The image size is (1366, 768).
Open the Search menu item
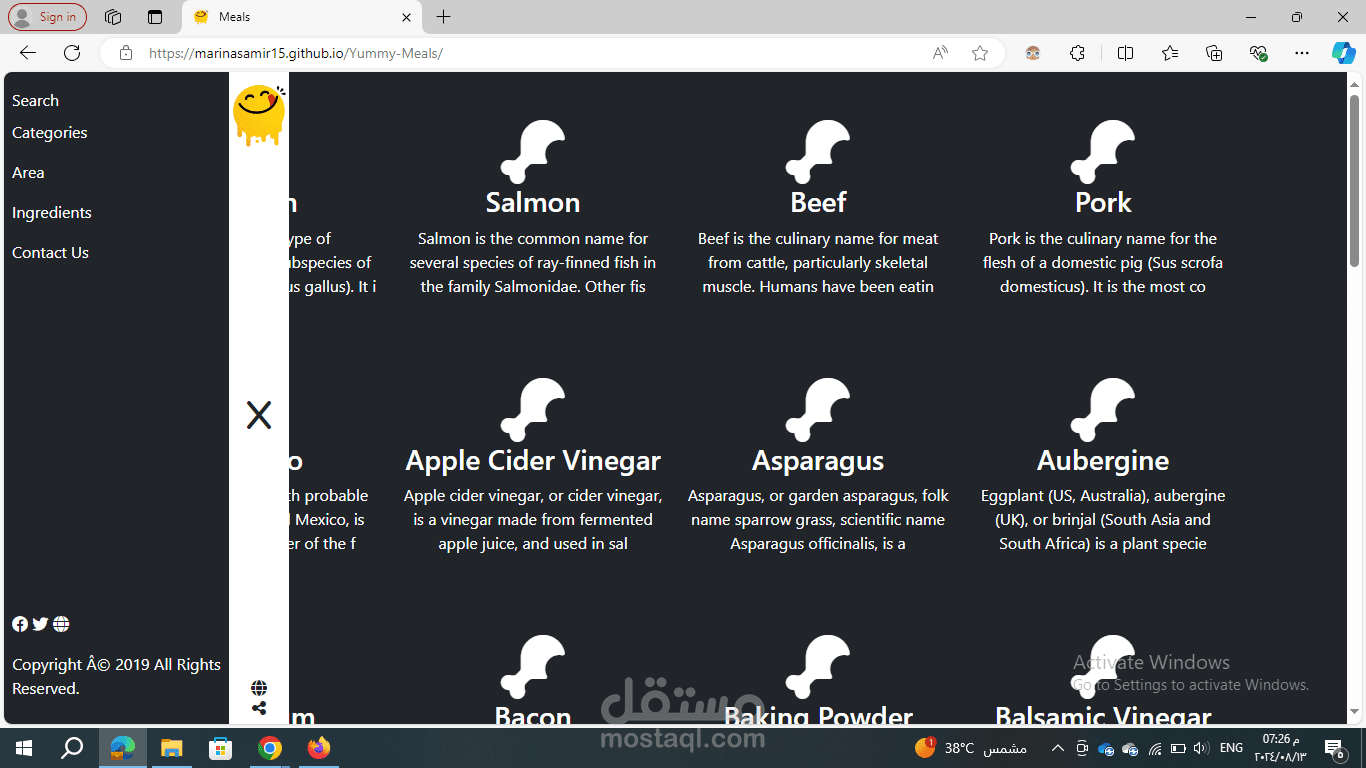35,101
